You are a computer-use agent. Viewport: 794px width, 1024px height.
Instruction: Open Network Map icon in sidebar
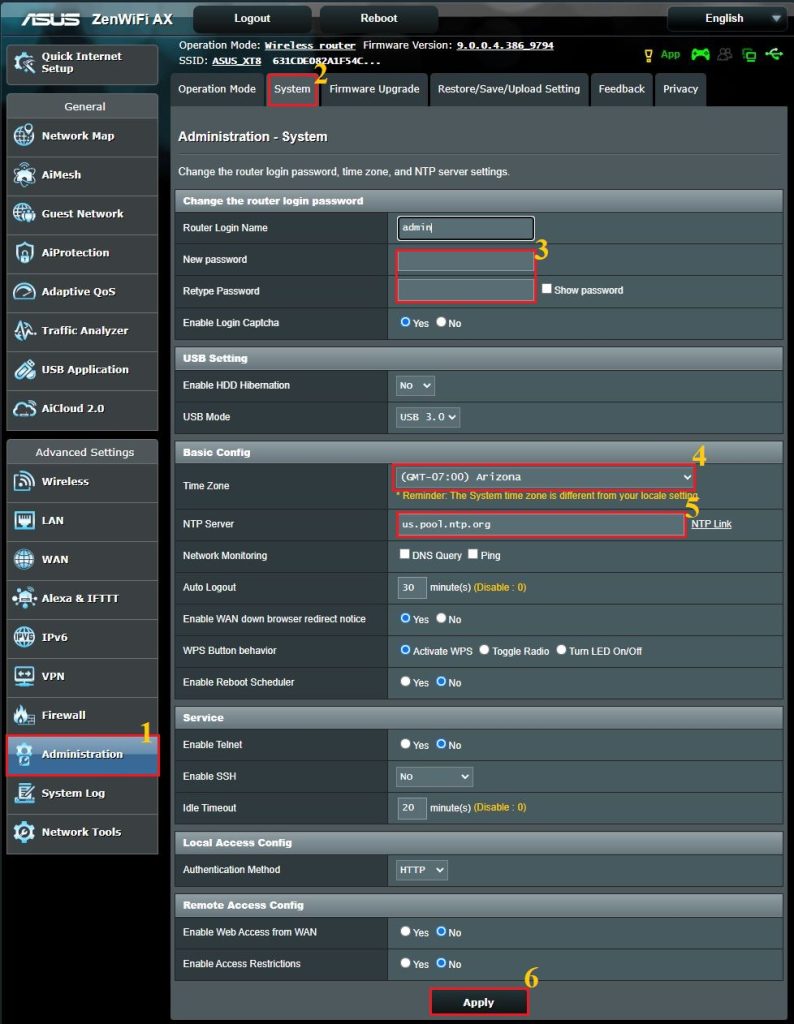pyautogui.click(x=24, y=136)
